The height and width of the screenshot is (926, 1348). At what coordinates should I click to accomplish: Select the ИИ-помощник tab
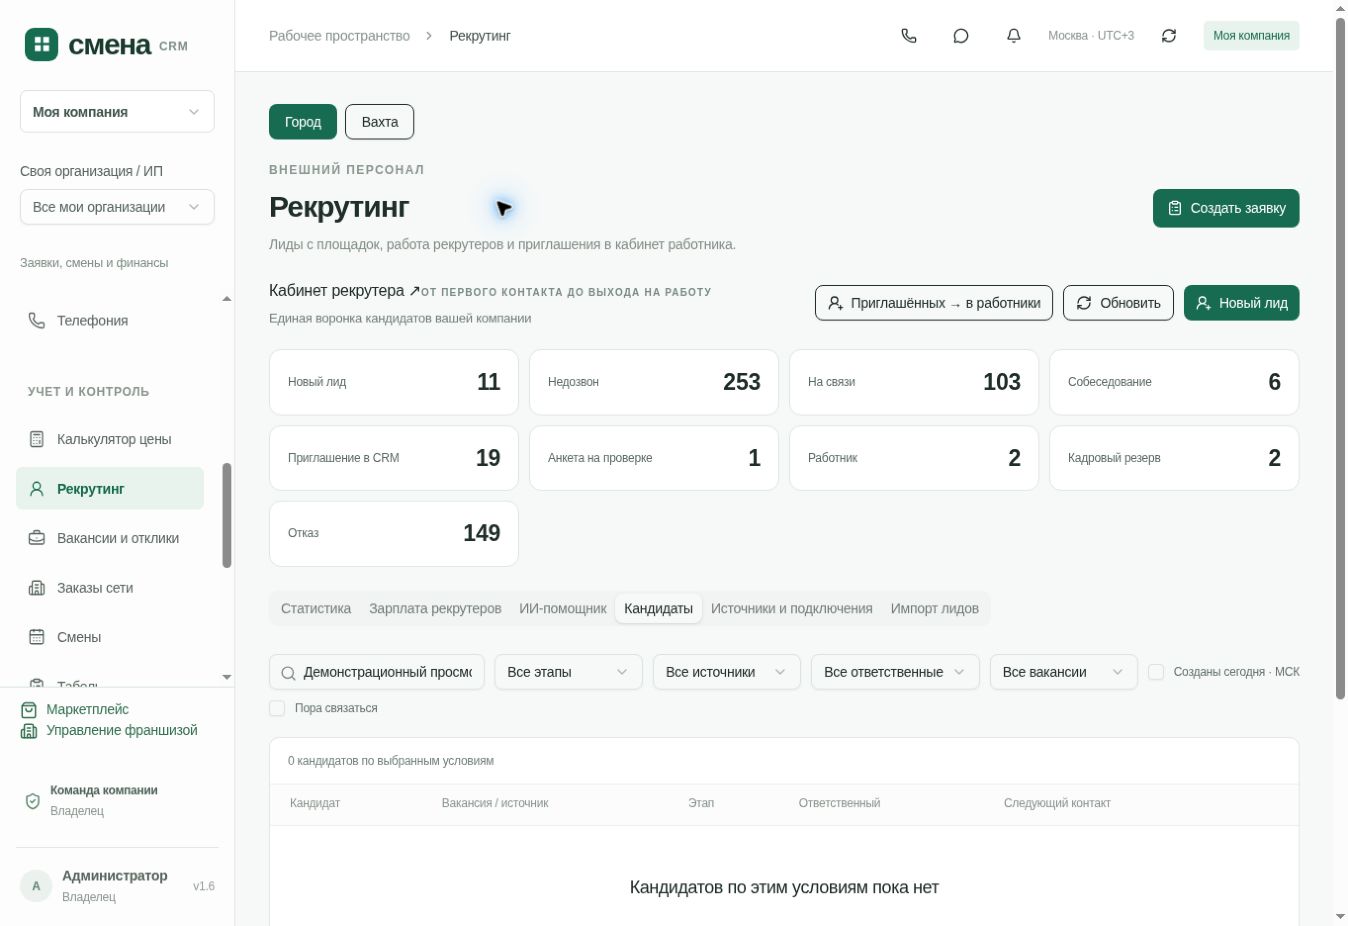[x=562, y=609]
